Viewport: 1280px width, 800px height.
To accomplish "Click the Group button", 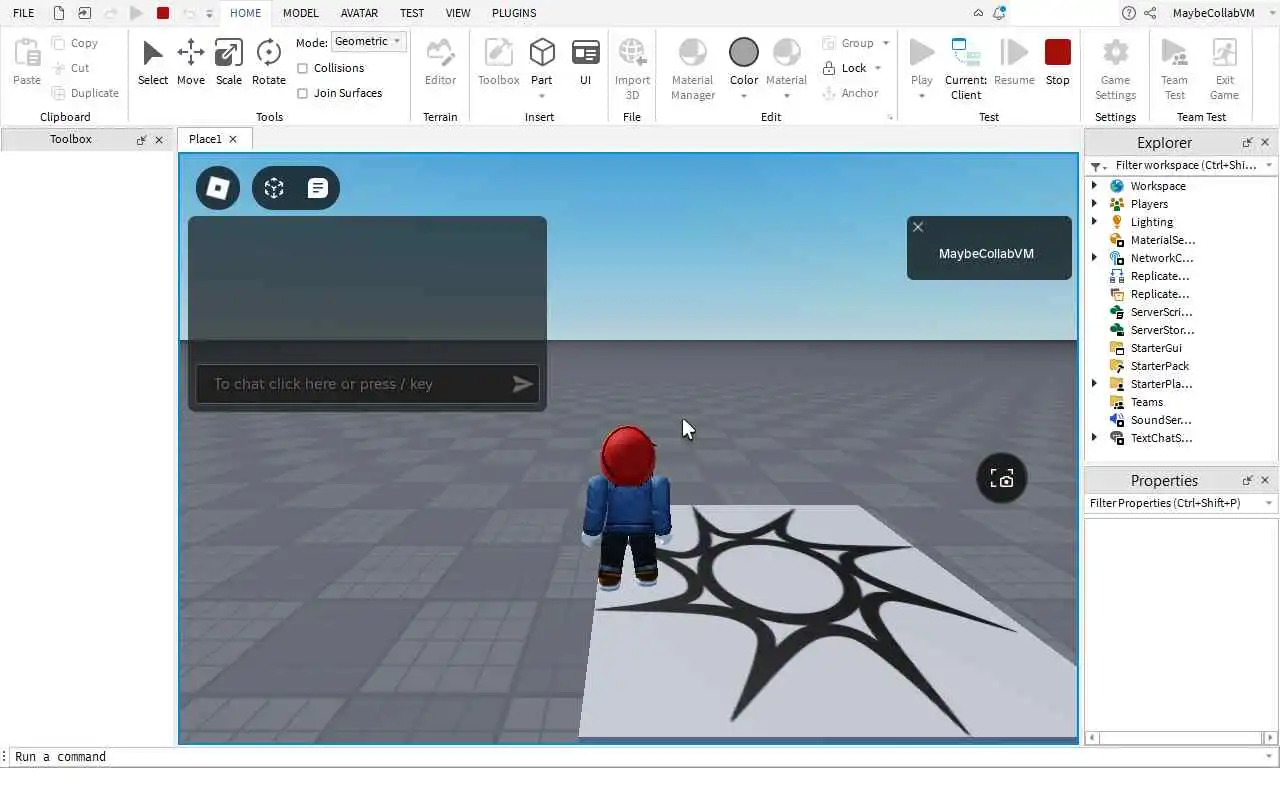I will (x=848, y=43).
